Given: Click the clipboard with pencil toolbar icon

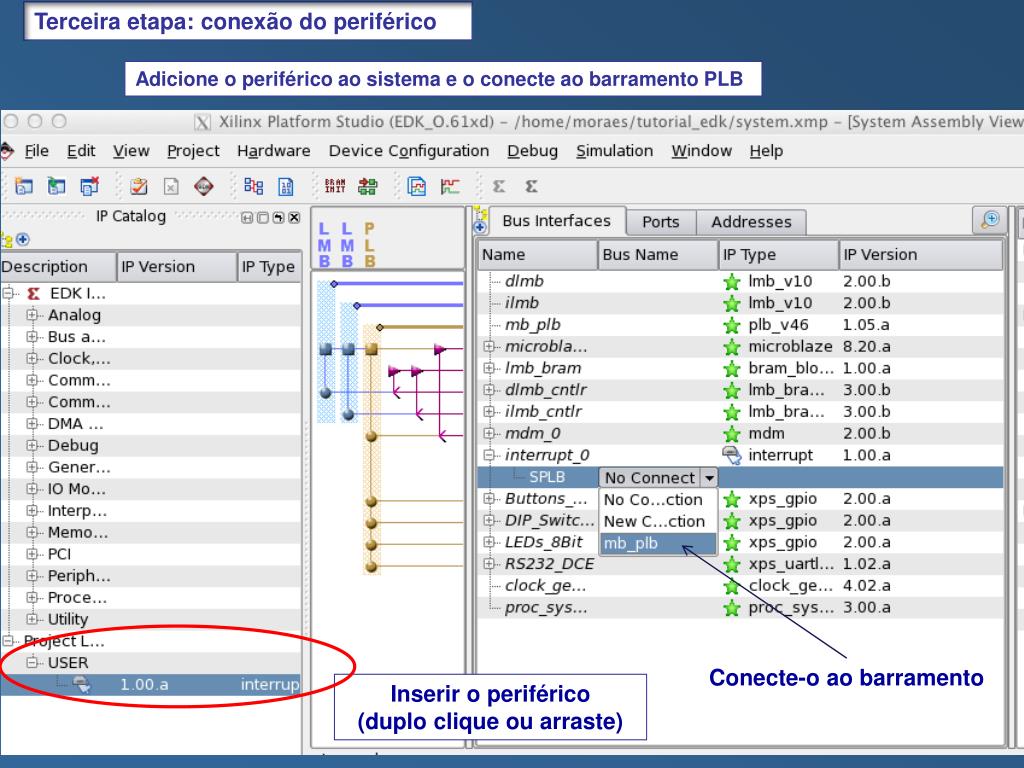Looking at the screenshot, I should click(x=138, y=187).
